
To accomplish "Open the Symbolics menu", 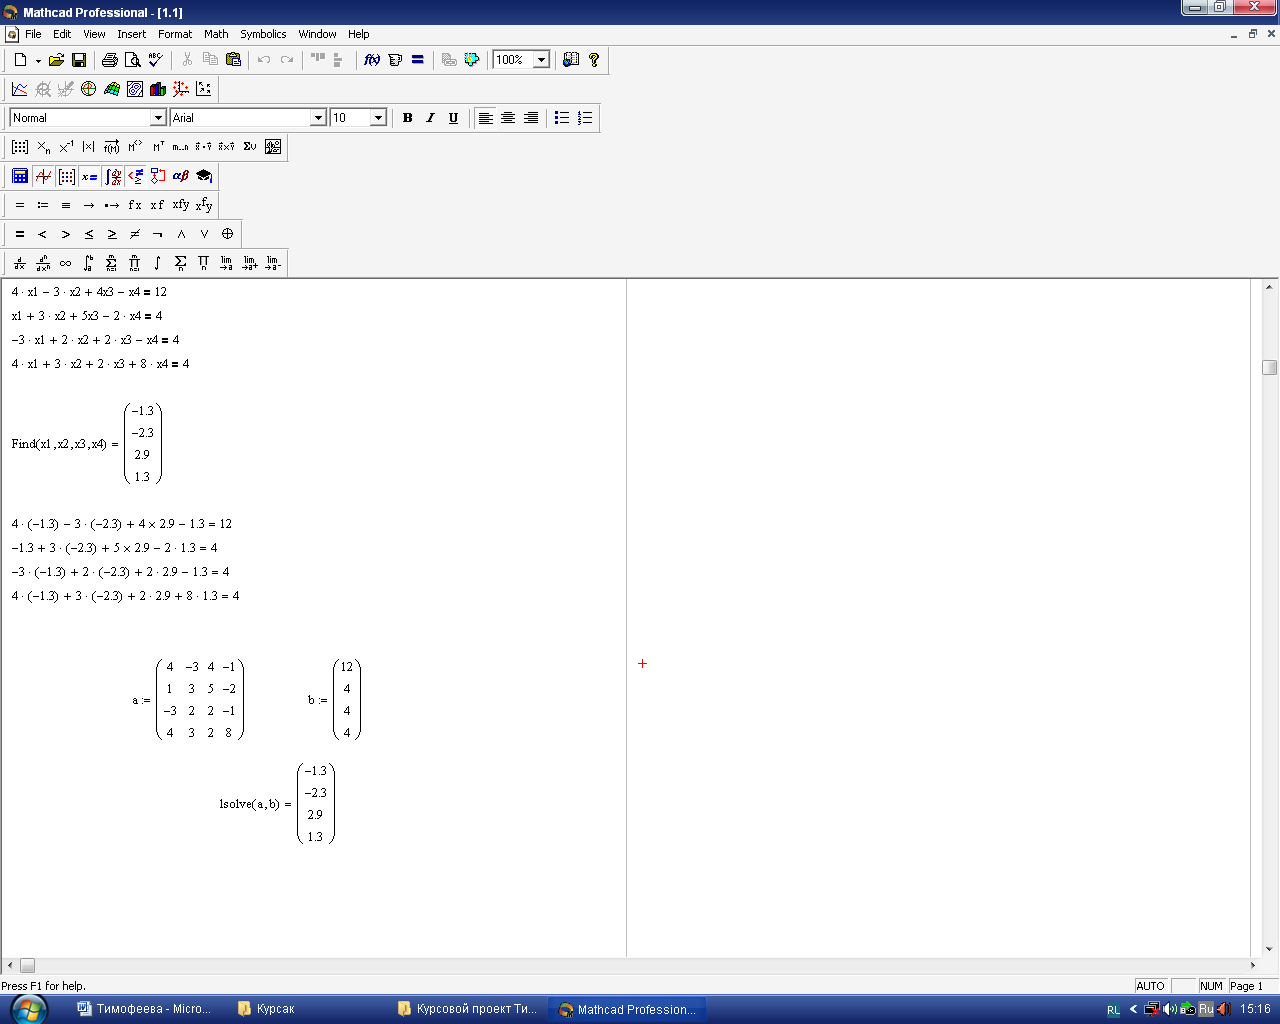I will pyautogui.click(x=263, y=34).
